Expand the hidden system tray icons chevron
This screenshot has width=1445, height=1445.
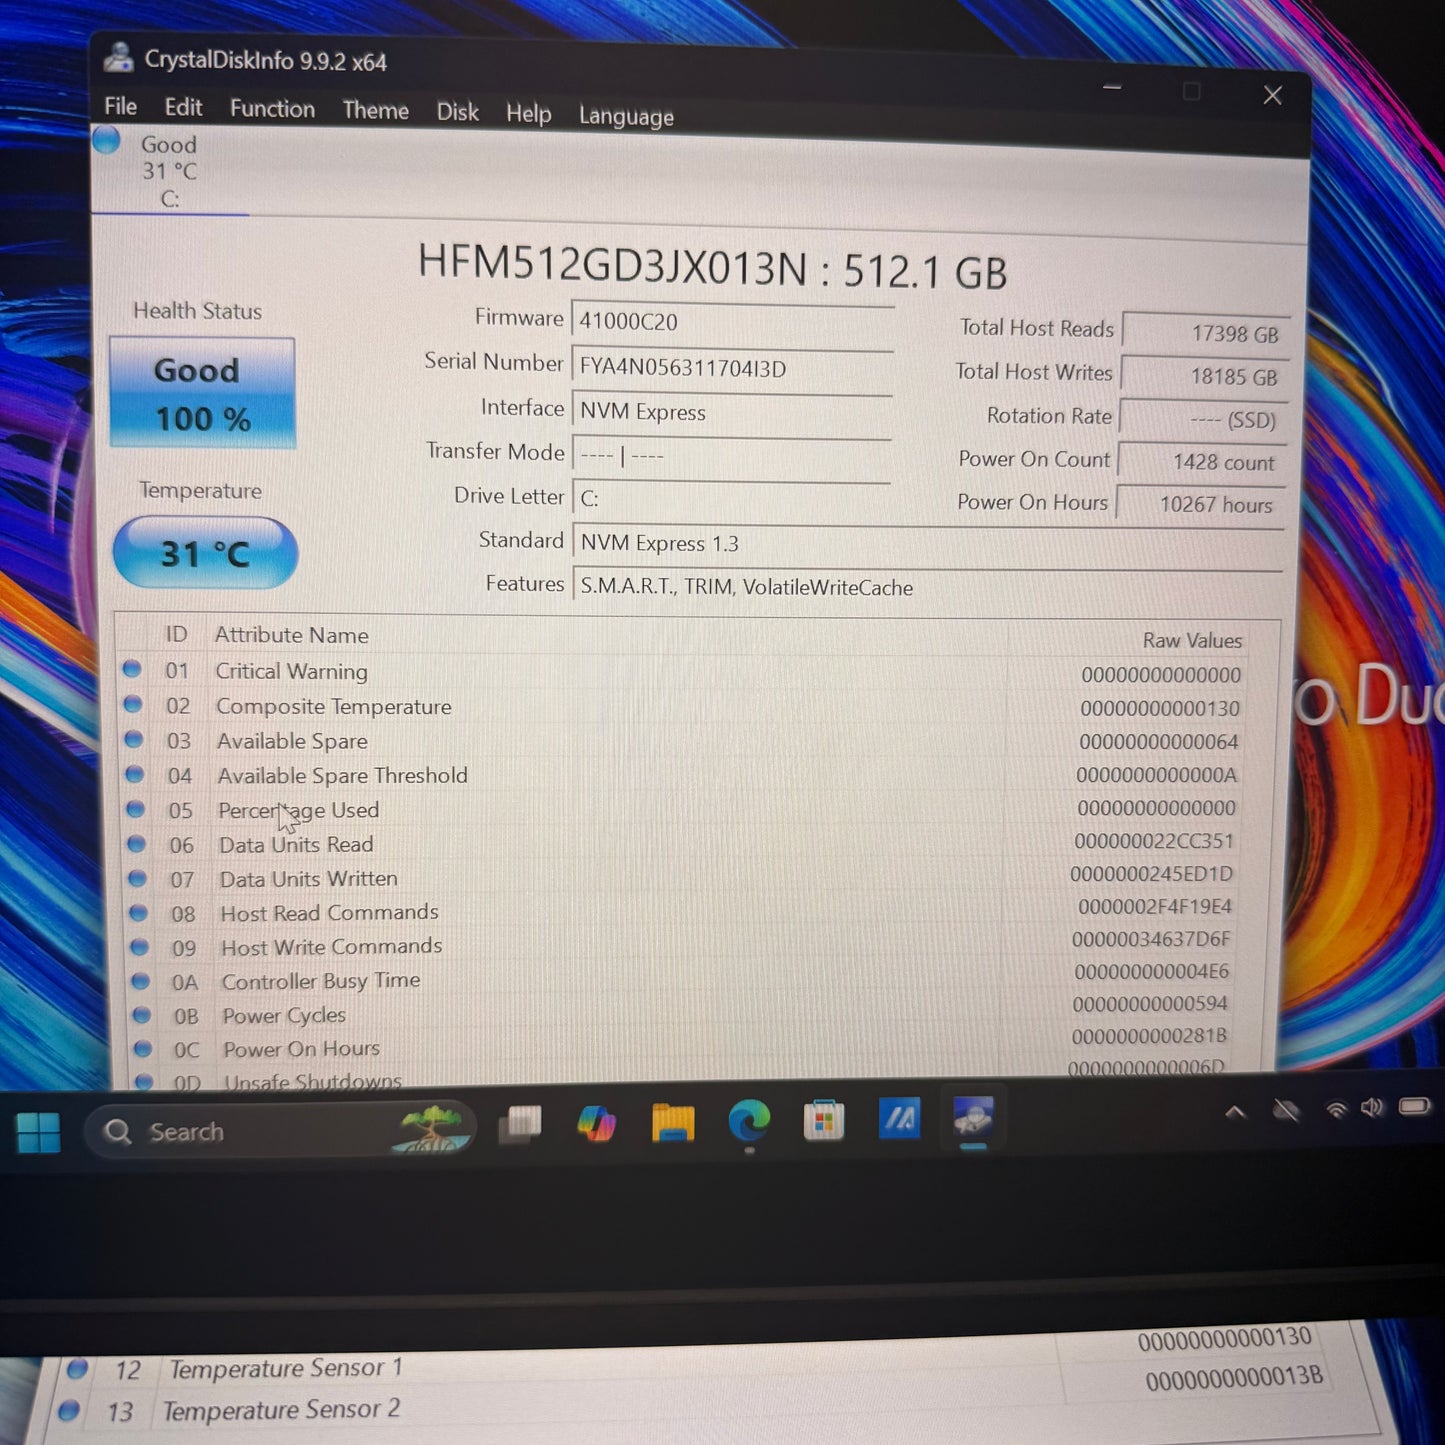tap(1235, 1111)
